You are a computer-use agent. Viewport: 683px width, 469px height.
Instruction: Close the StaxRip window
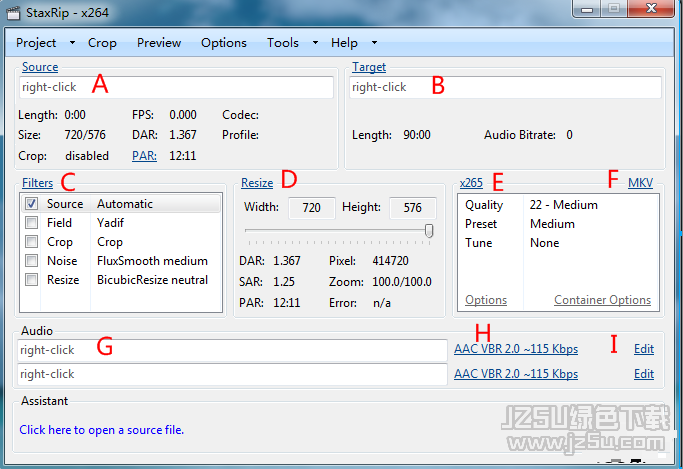pos(651,9)
